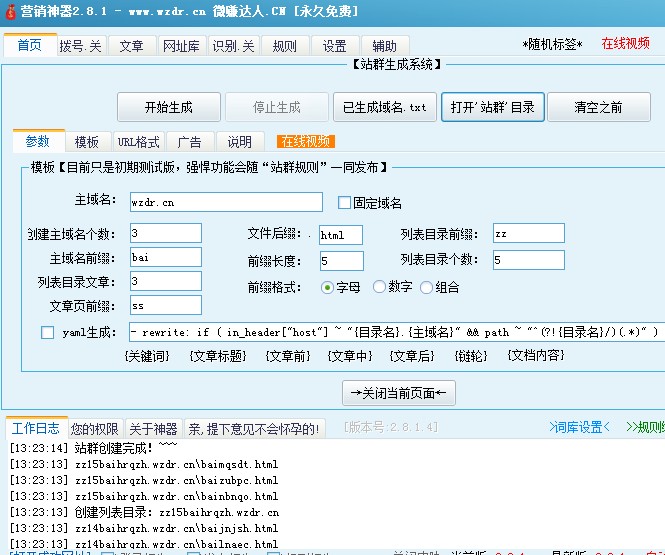Screen dimensions: 665x555
Task: Open the 关于神器 tab
Action: point(154,429)
